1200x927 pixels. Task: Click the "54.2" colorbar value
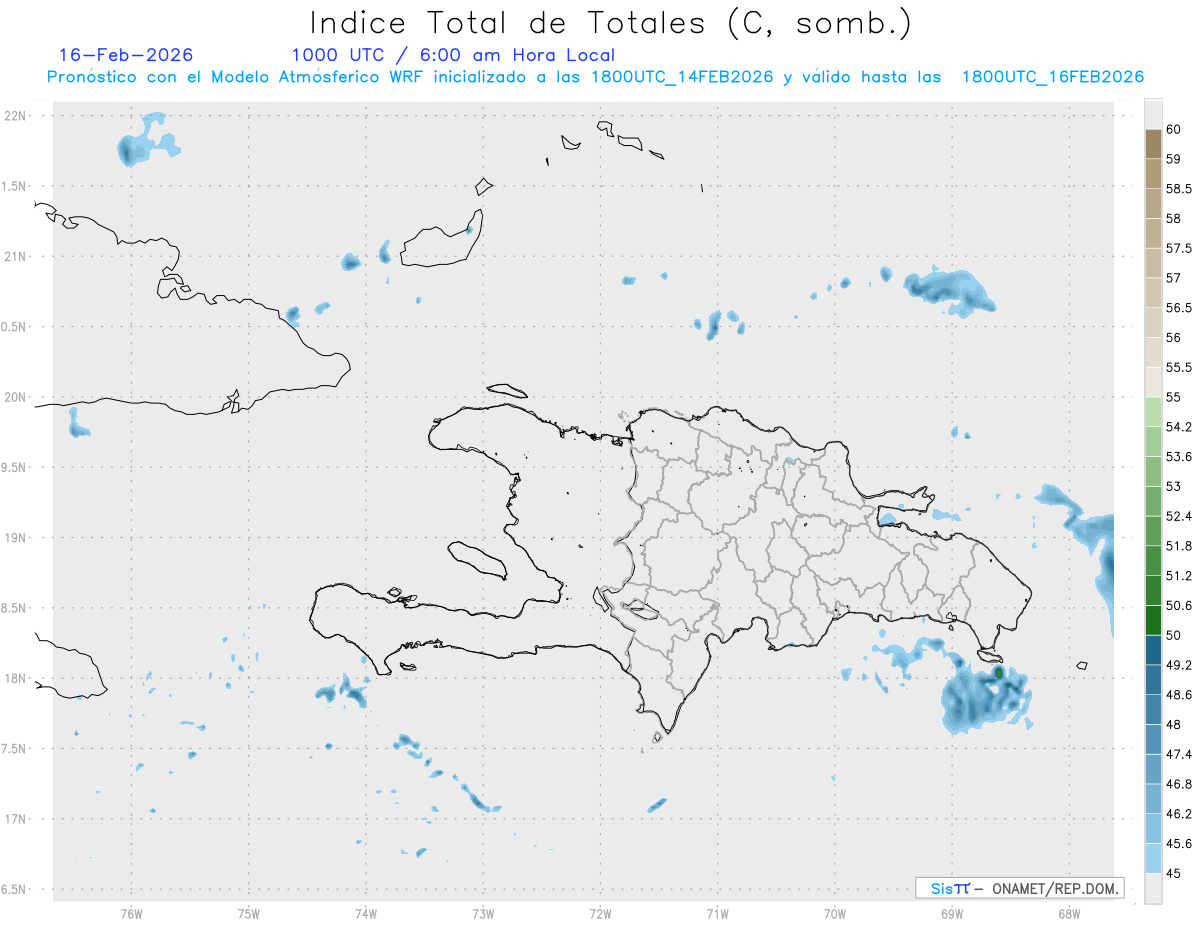click(x=1179, y=427)
